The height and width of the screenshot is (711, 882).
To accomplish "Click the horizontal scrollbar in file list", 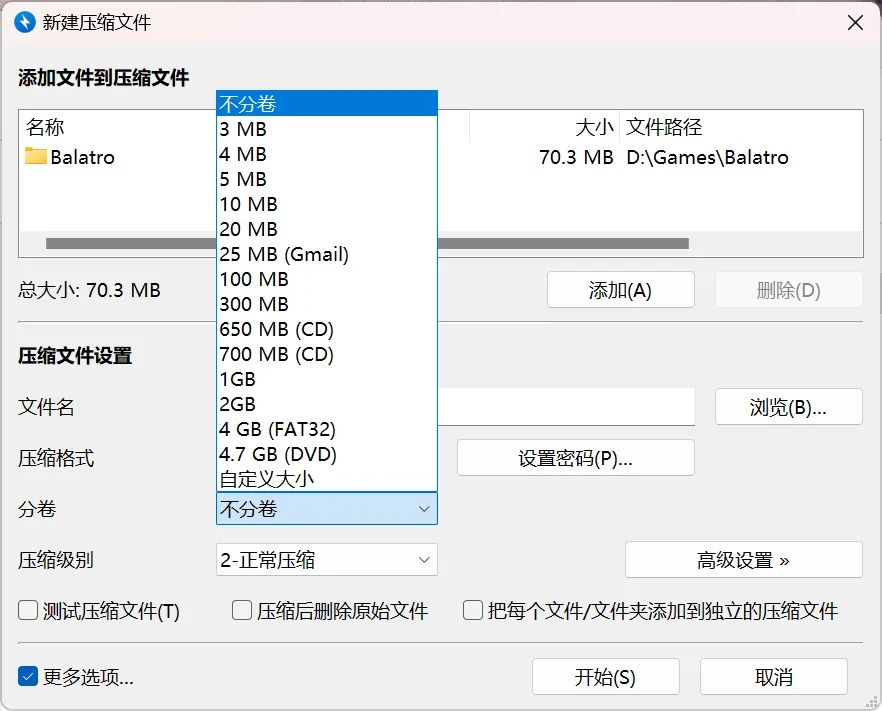I will 367,244.
